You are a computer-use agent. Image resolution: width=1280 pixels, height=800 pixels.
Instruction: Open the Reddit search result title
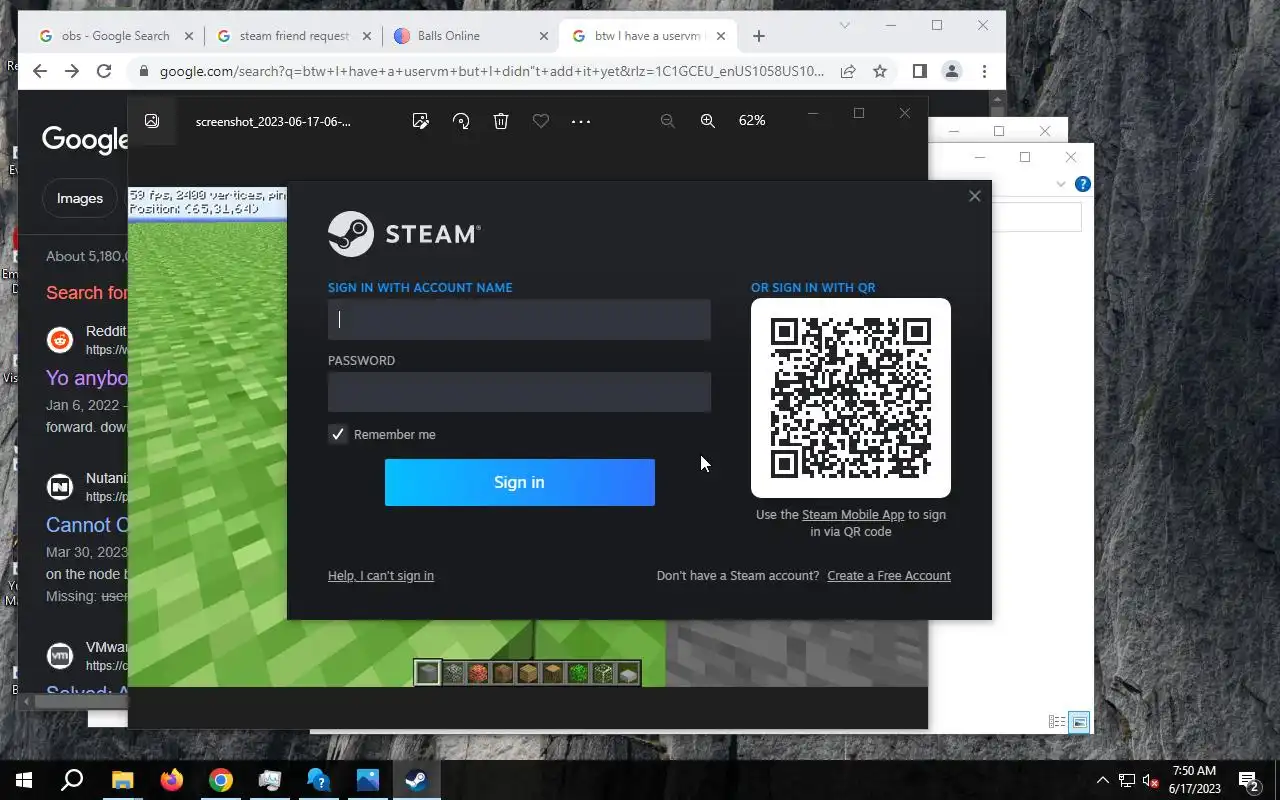click(x=87, y=378)
